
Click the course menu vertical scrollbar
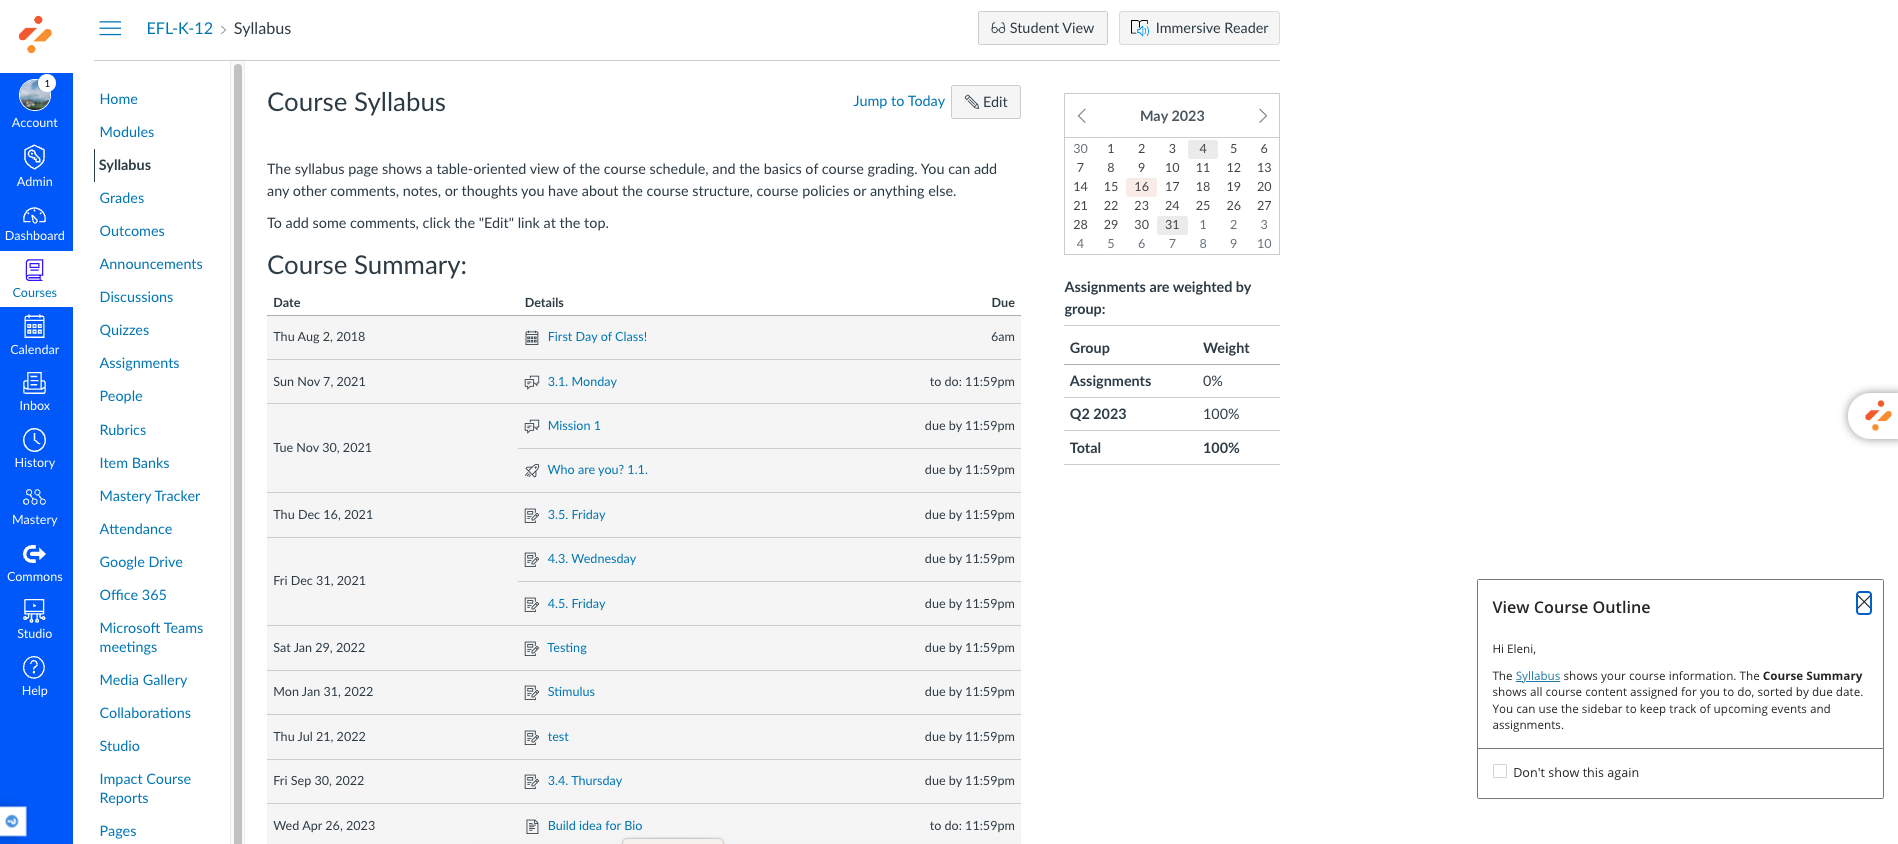click(237, 453)
